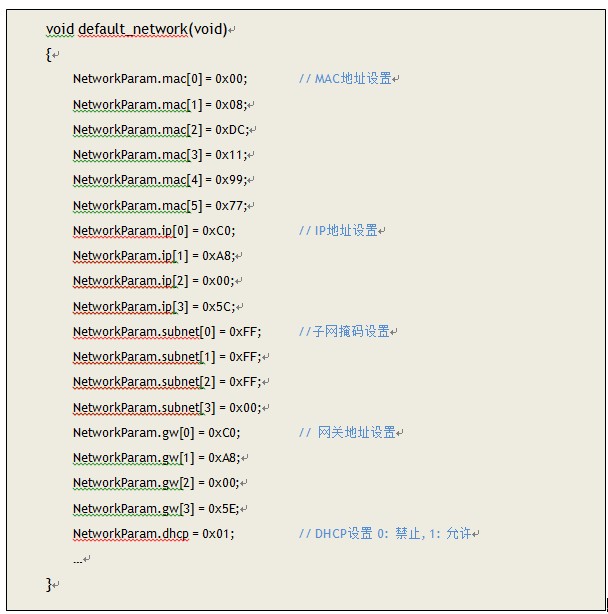Click the comment '// 网关地址设置'
The image size is (608, 614).
pos(348,433)
